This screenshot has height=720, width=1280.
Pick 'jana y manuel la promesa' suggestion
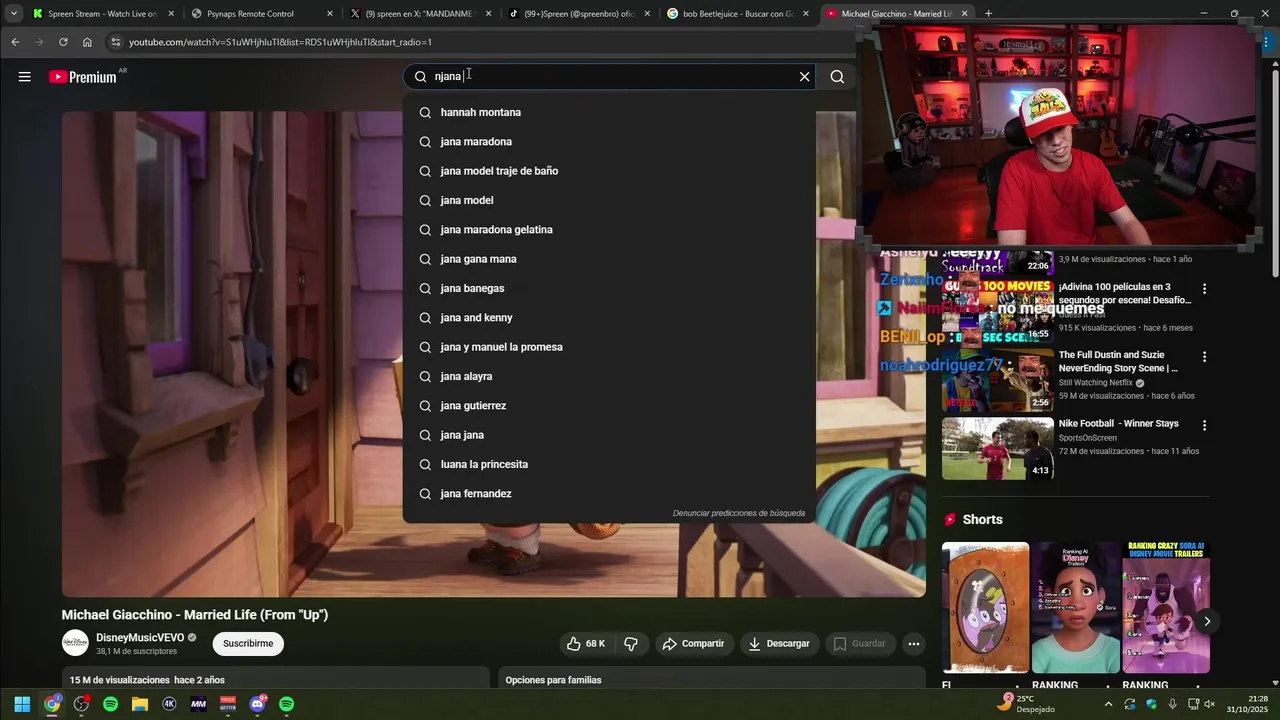click(x=609, y=347)
